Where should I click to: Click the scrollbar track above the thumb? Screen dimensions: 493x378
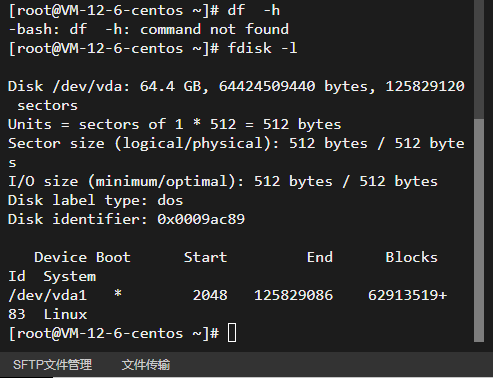point(479,58)
